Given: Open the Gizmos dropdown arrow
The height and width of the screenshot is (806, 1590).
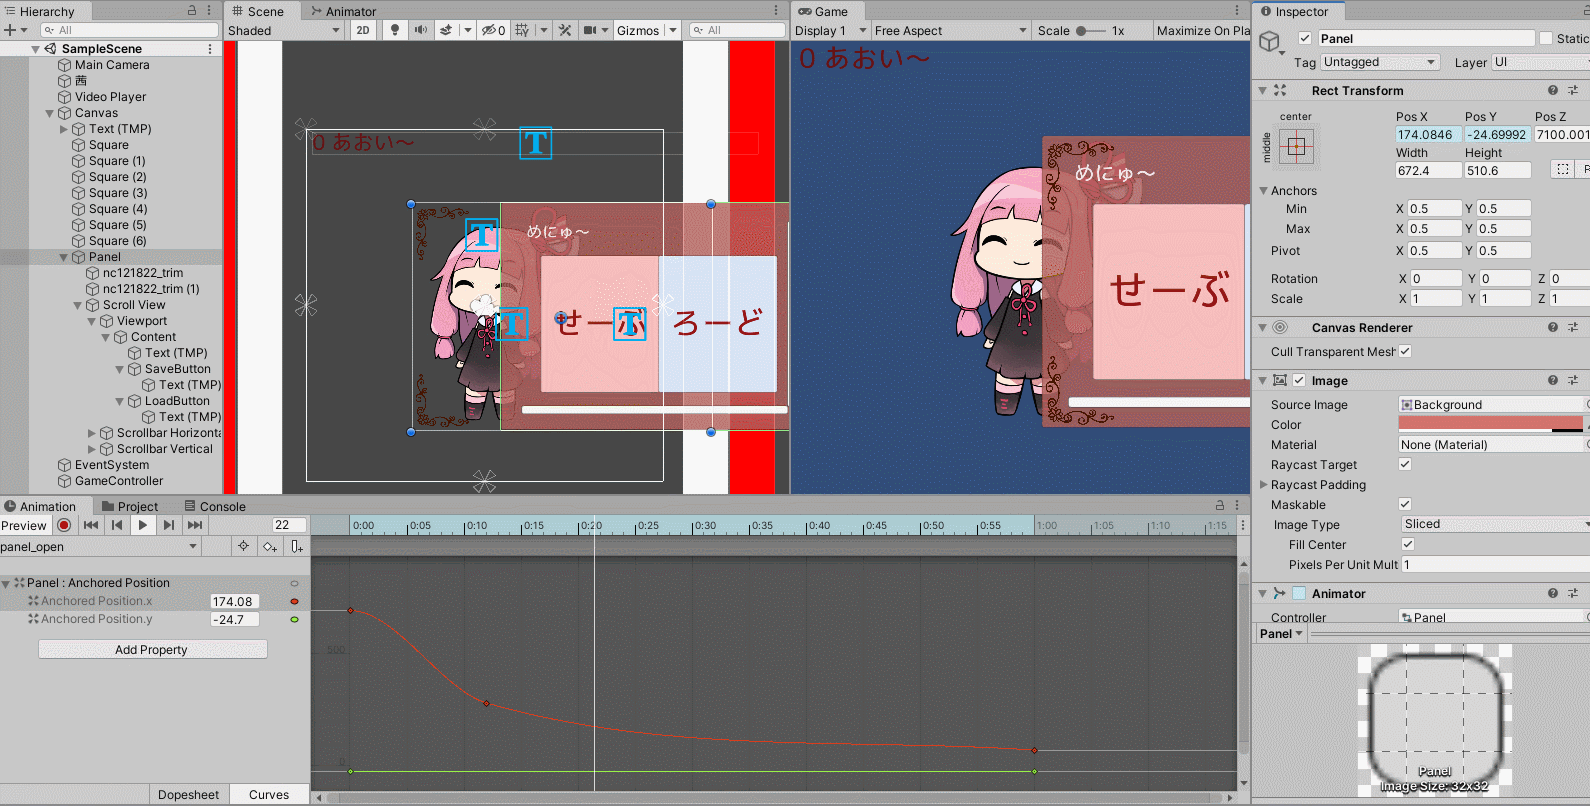Looking at the screenshot, I should click(x=673, y=30).
